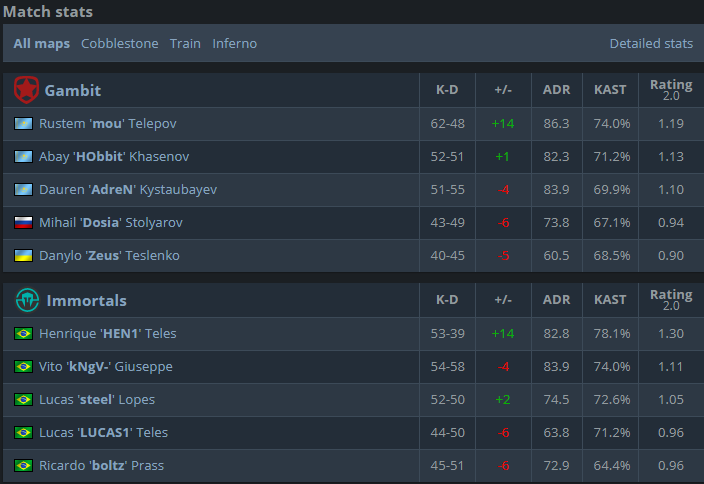Click the Gambit team name link
This screenshot has width=704, height=484.
click(x=73, y=91)
